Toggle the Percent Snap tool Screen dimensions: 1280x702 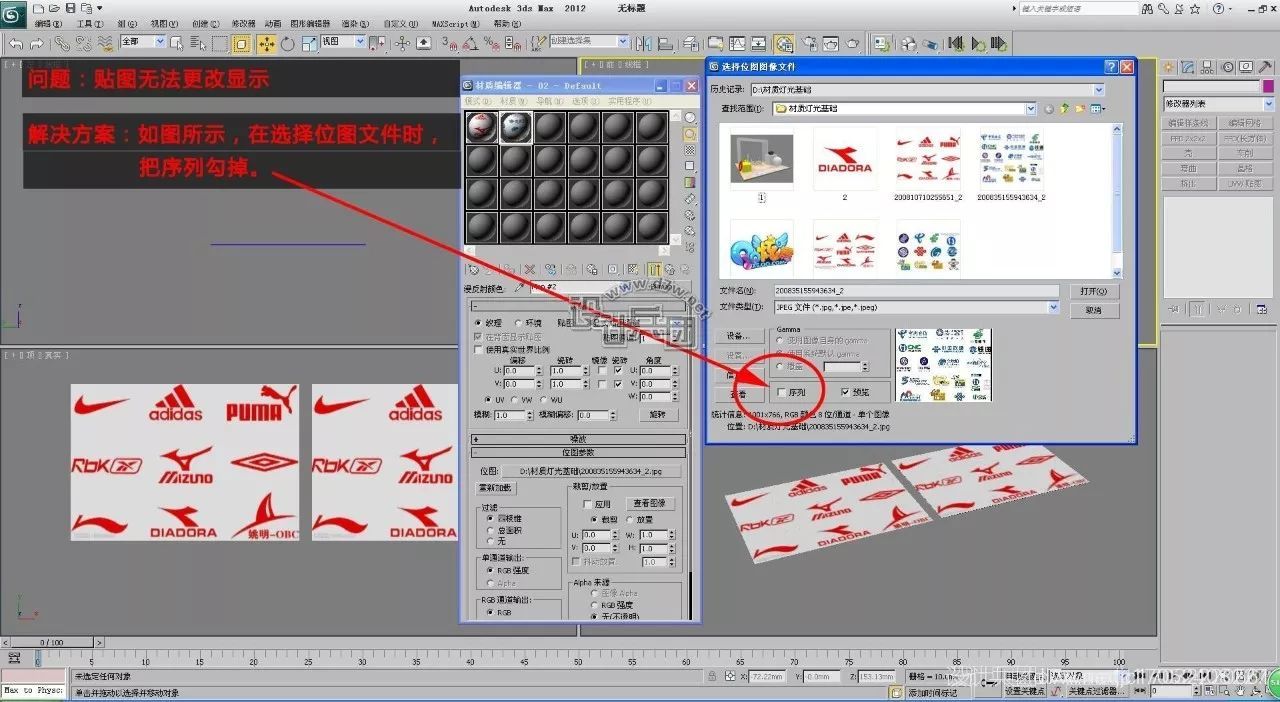[x=491, y=43]
